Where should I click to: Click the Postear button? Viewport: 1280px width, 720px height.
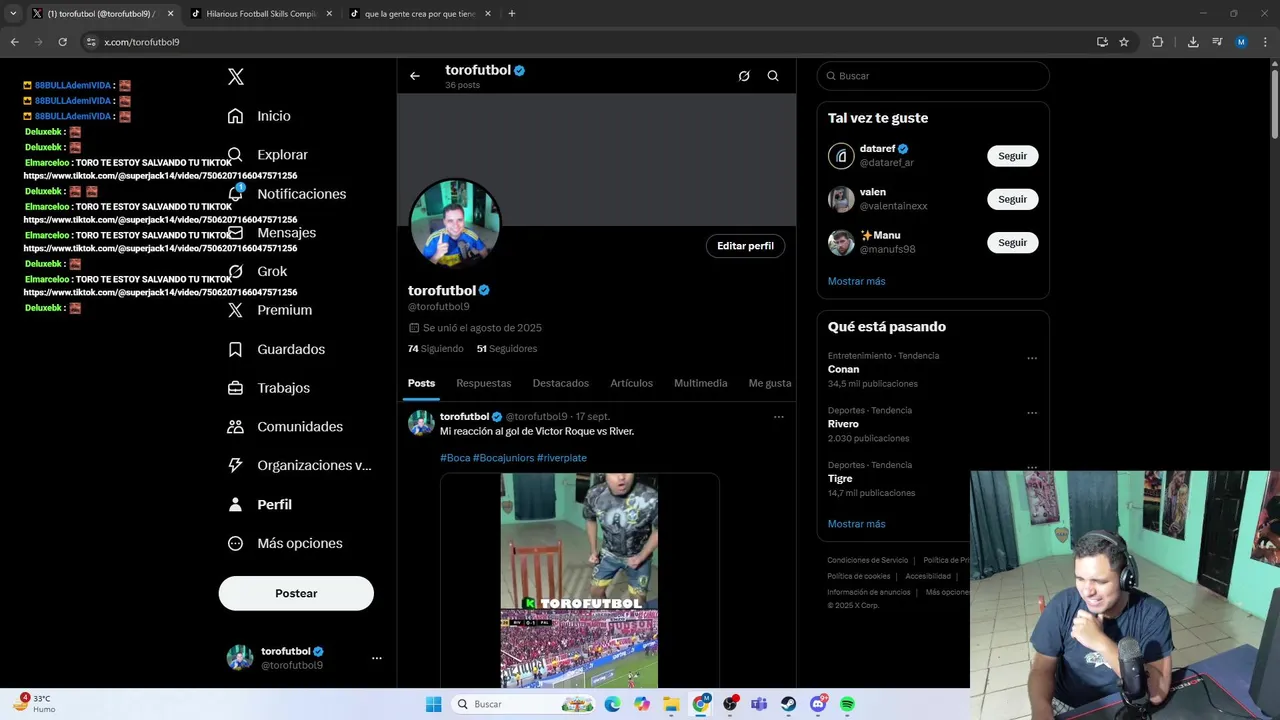296,593
